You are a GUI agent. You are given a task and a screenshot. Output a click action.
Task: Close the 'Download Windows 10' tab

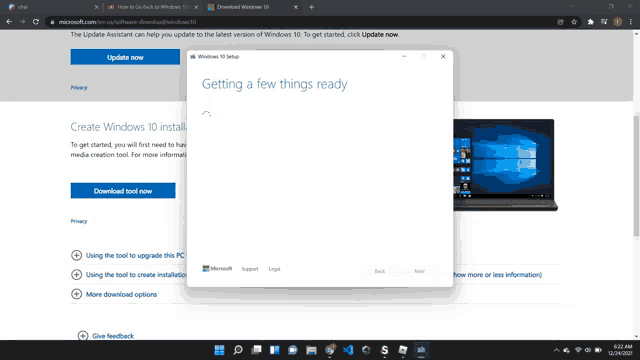(296, 7)
